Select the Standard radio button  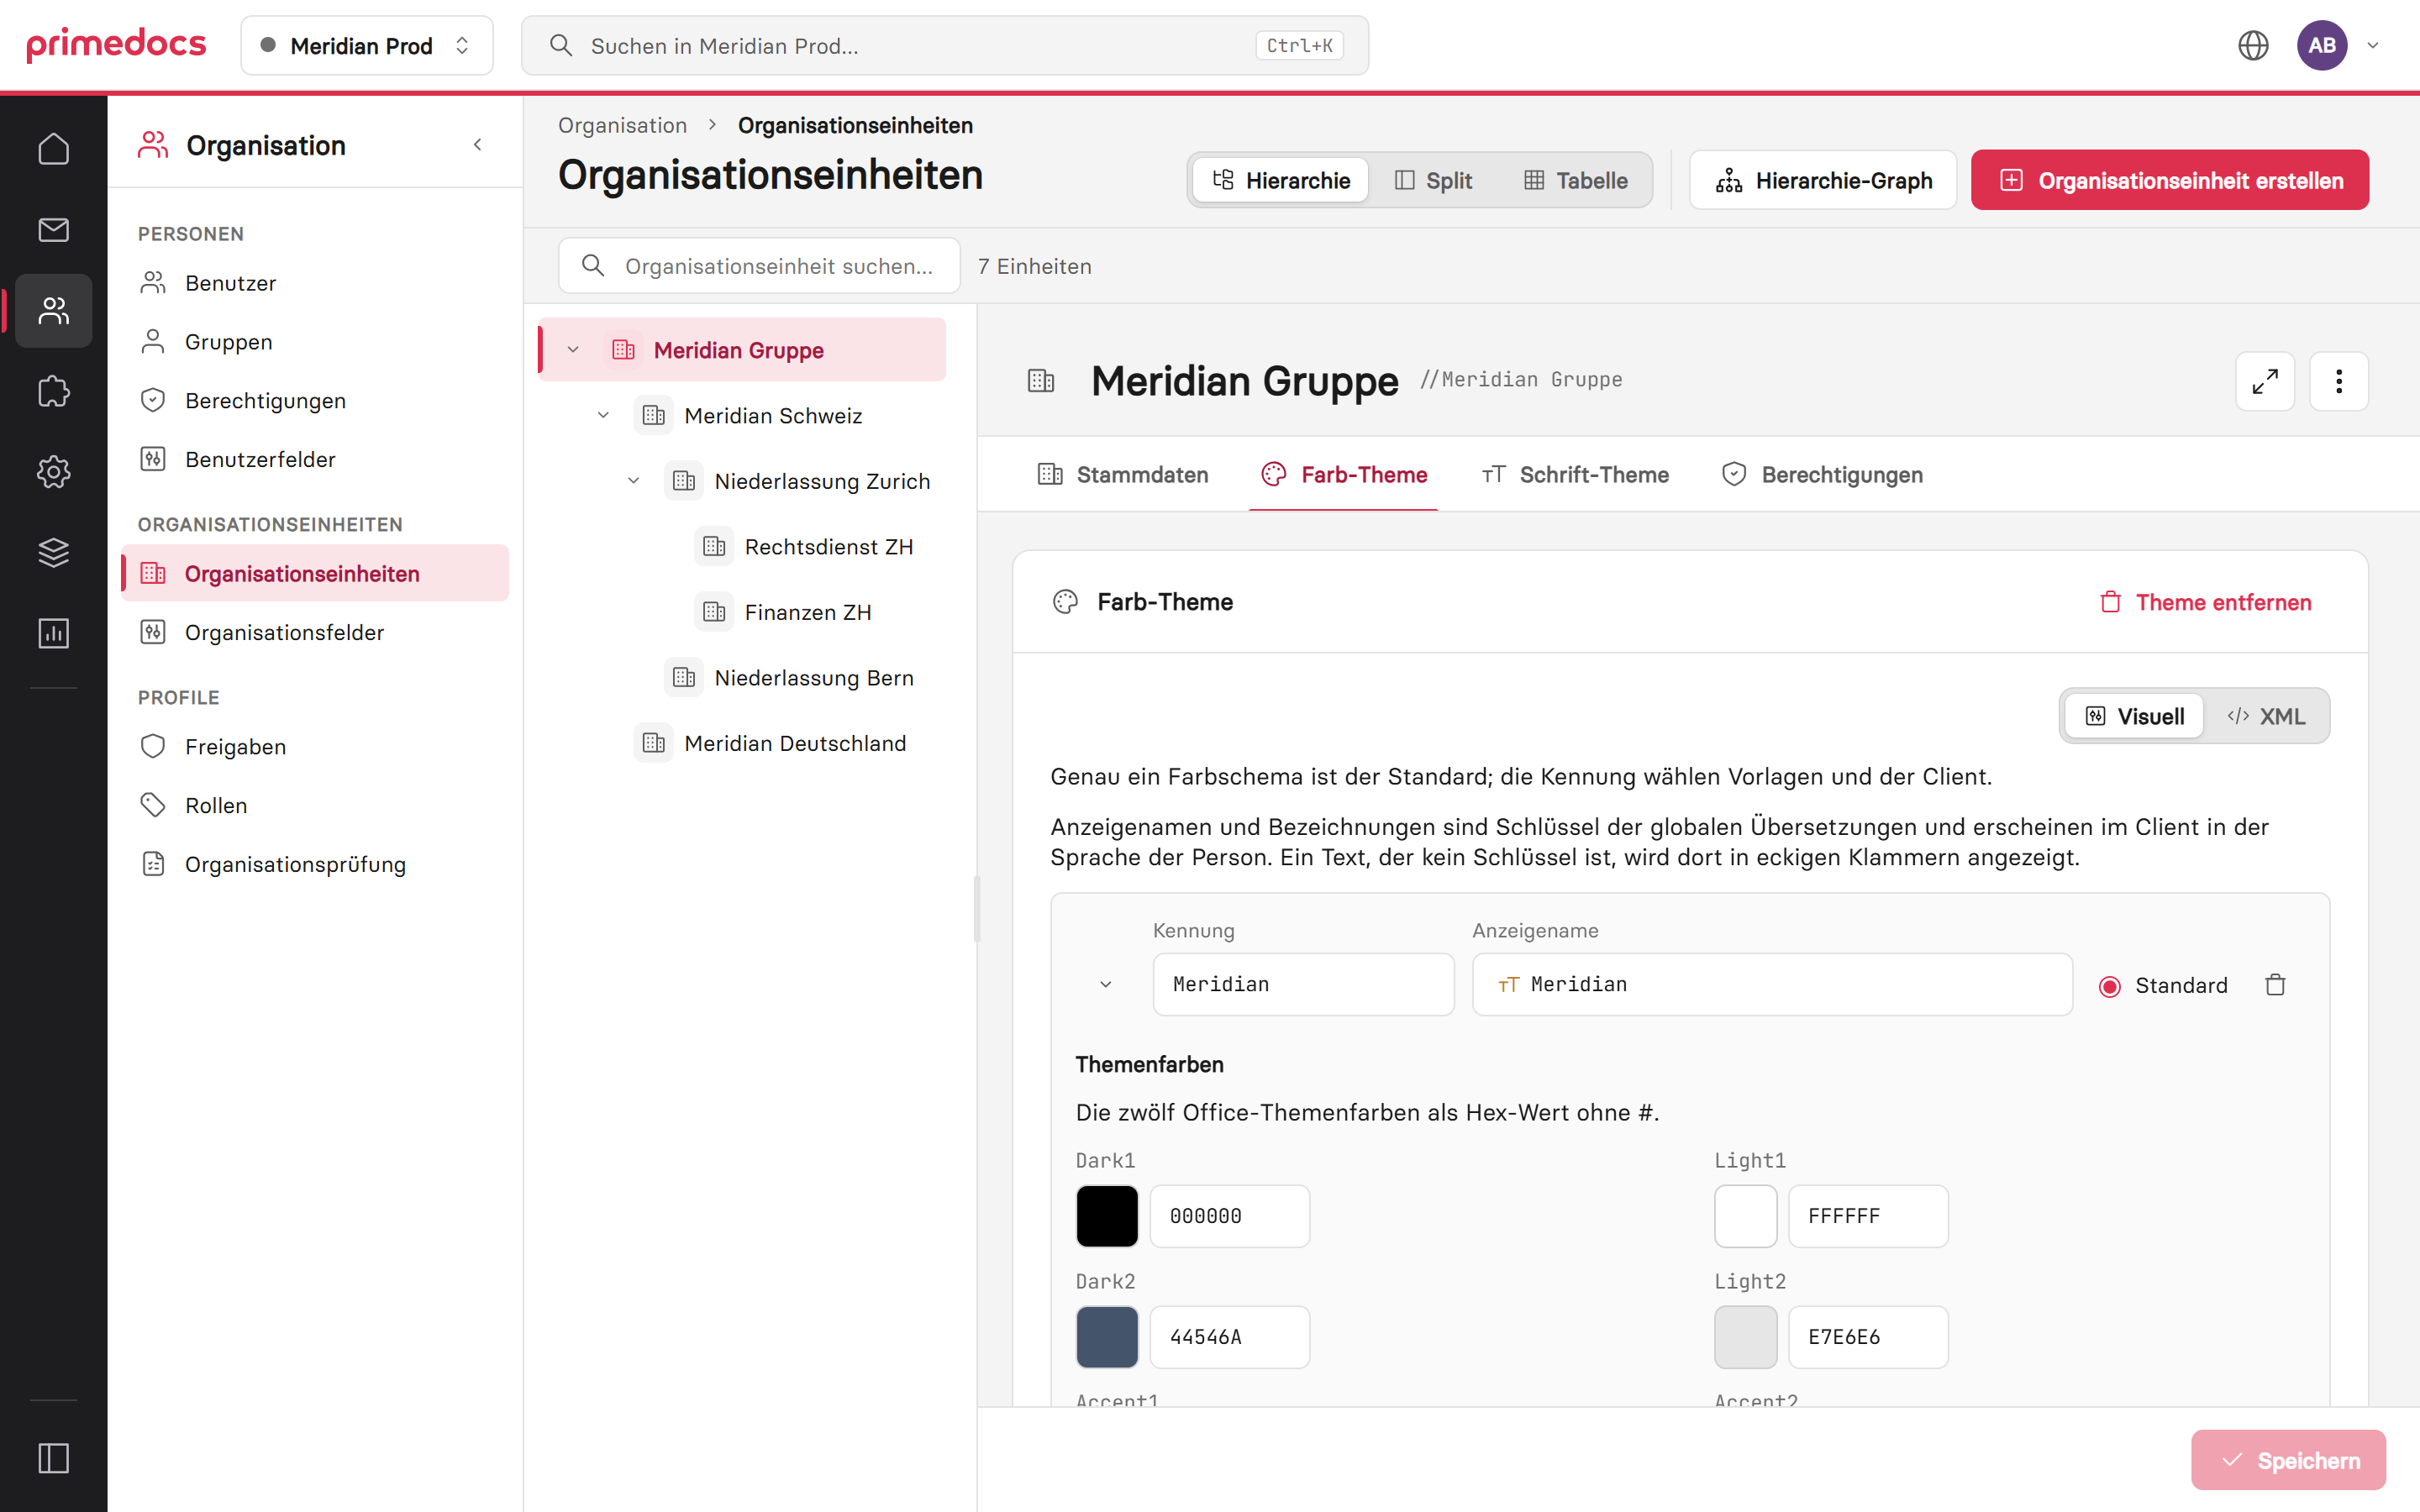[x=2110, y=986]
